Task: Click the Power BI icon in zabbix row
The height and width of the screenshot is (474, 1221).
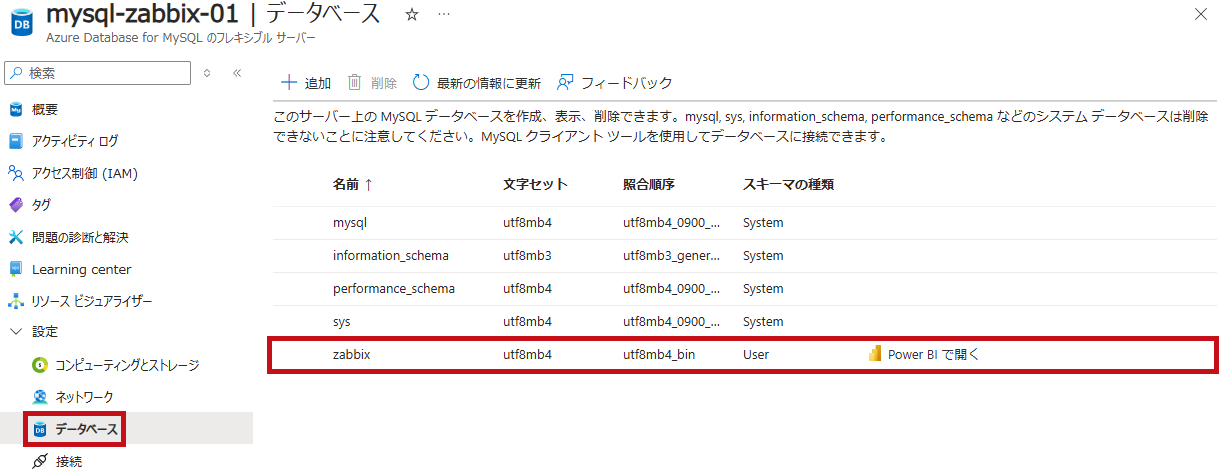Action: tap(875, 355)
